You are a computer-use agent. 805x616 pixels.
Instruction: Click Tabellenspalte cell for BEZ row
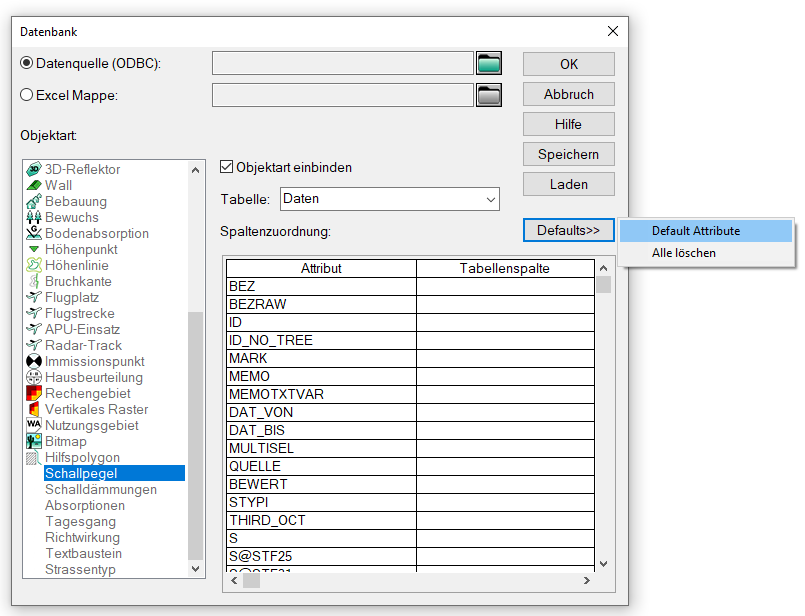click(x=505, y=286)
